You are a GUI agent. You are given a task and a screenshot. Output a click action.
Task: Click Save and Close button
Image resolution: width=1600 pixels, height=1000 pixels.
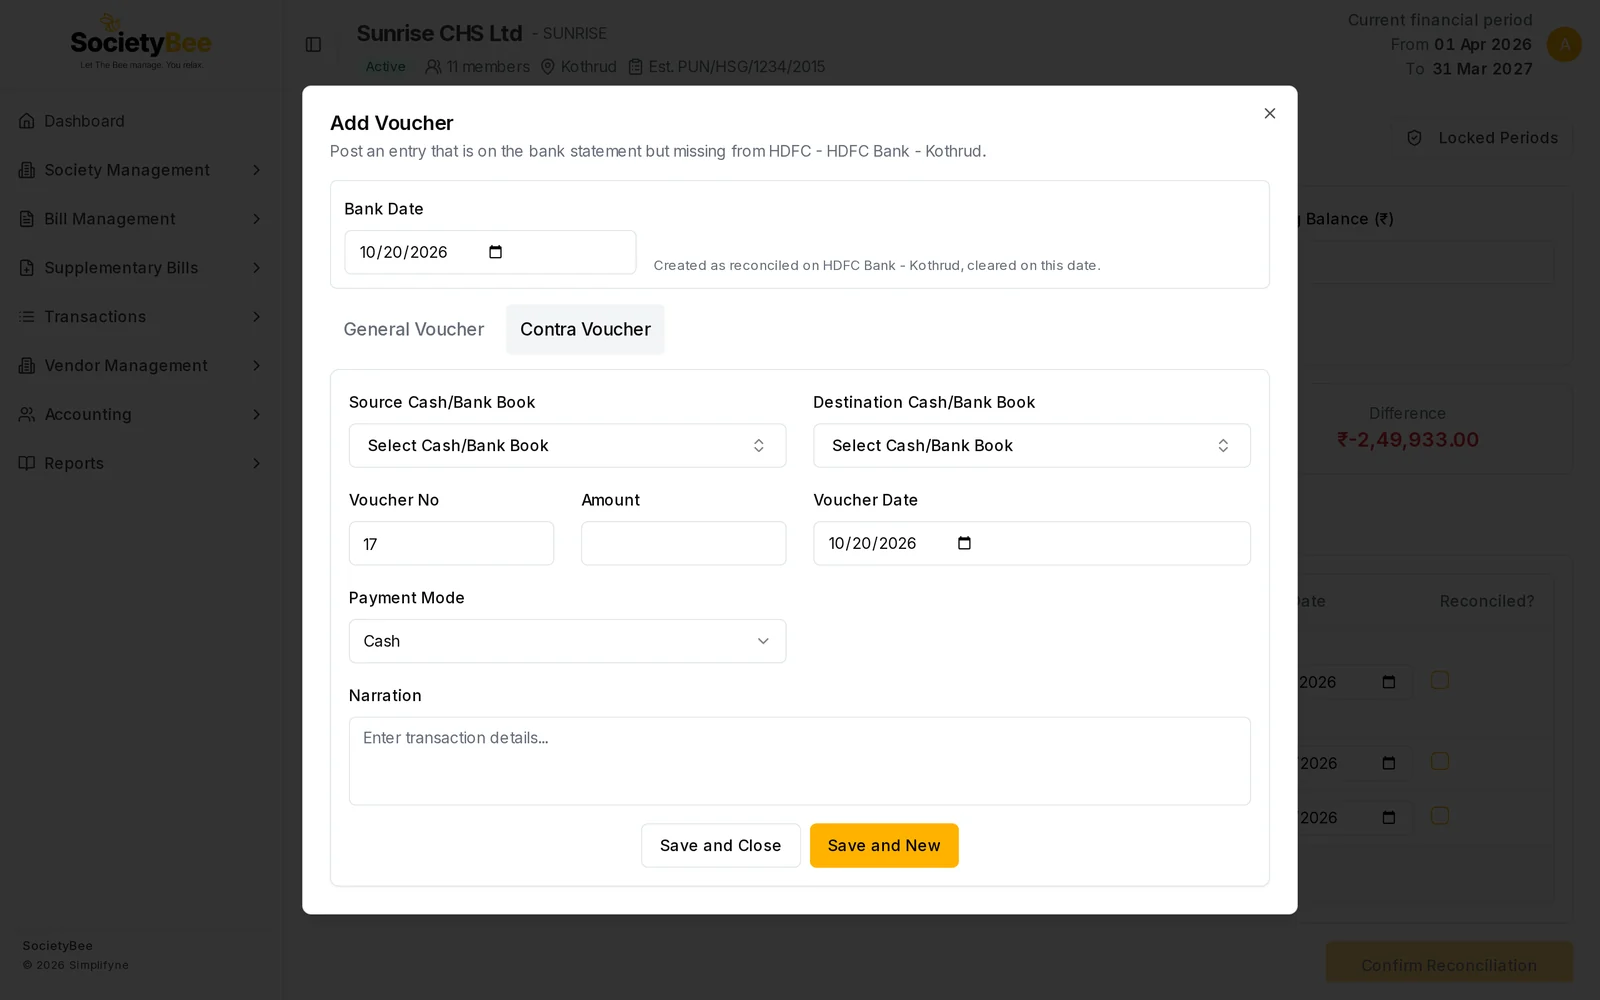[720, 846]
